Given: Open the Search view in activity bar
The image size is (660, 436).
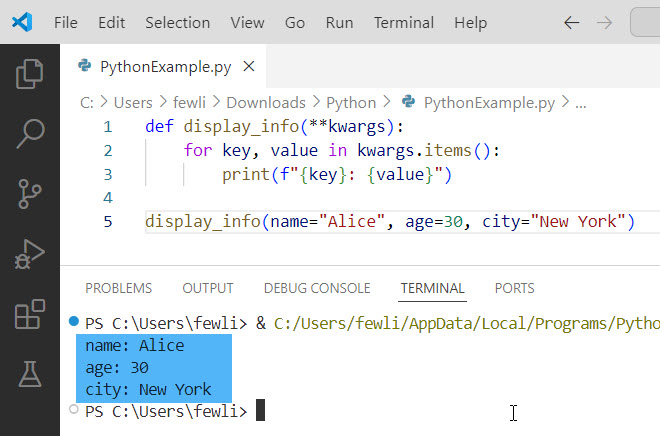Looking at the screenshot, I should pyautogui.click(x=30, y=134).
